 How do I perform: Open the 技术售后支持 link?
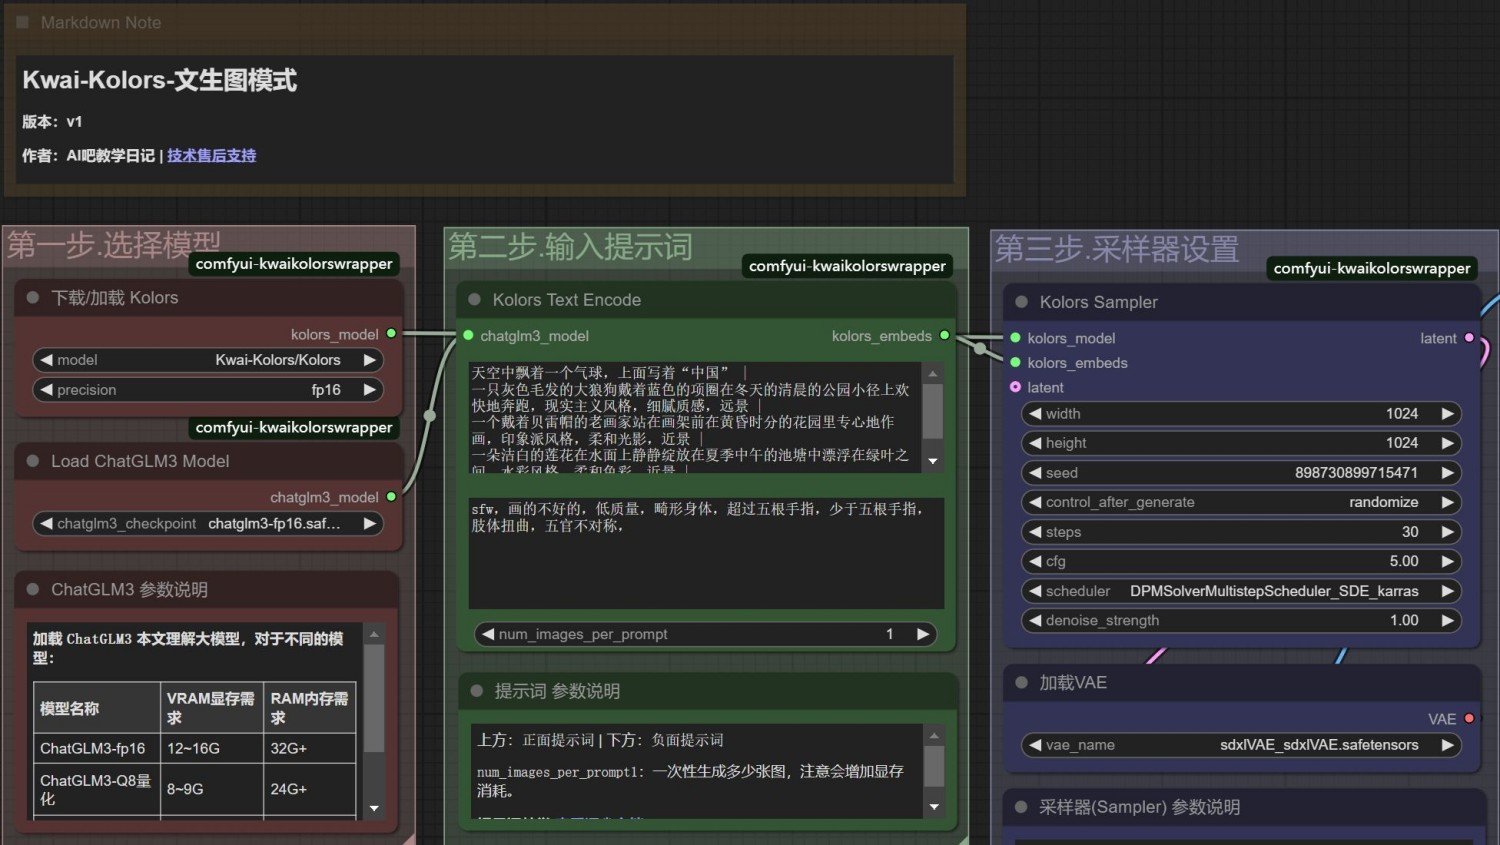point(211,155)
